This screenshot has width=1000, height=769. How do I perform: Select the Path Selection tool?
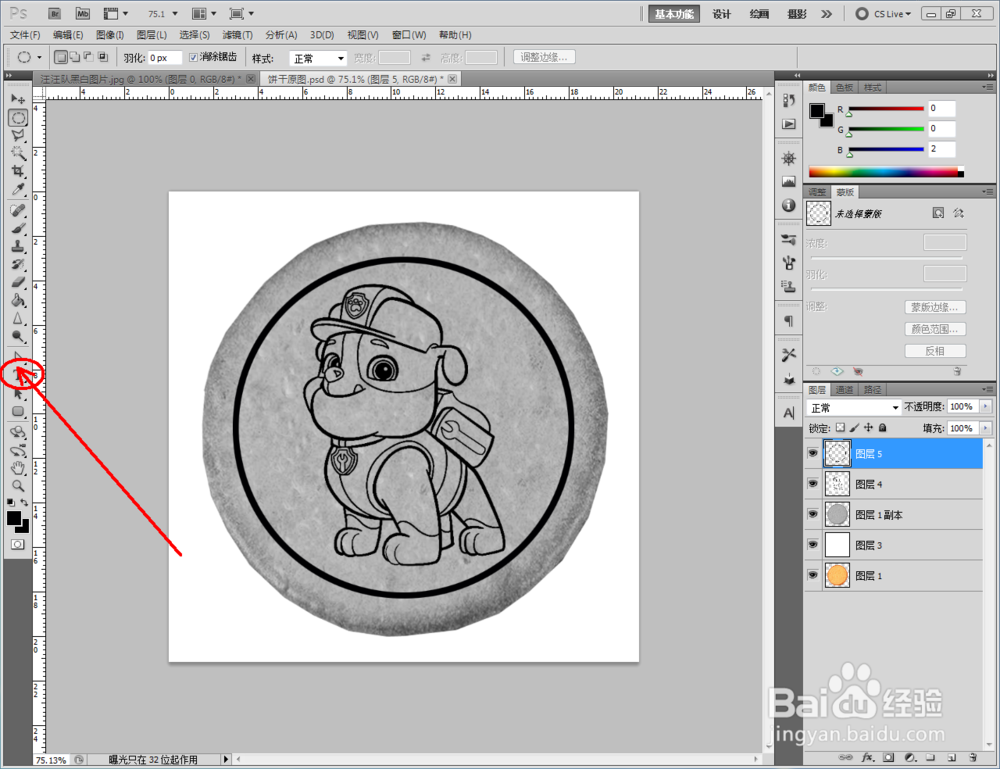[x=18, y=393]
